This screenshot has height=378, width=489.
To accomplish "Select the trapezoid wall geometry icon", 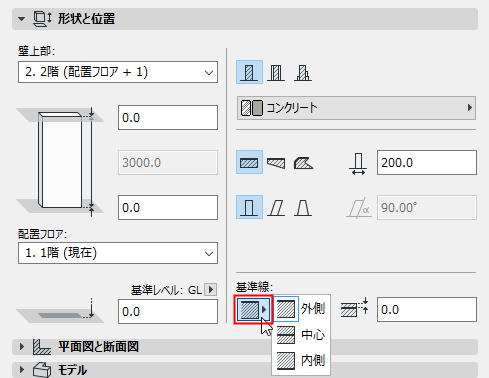I will click(x=276, y=163).
